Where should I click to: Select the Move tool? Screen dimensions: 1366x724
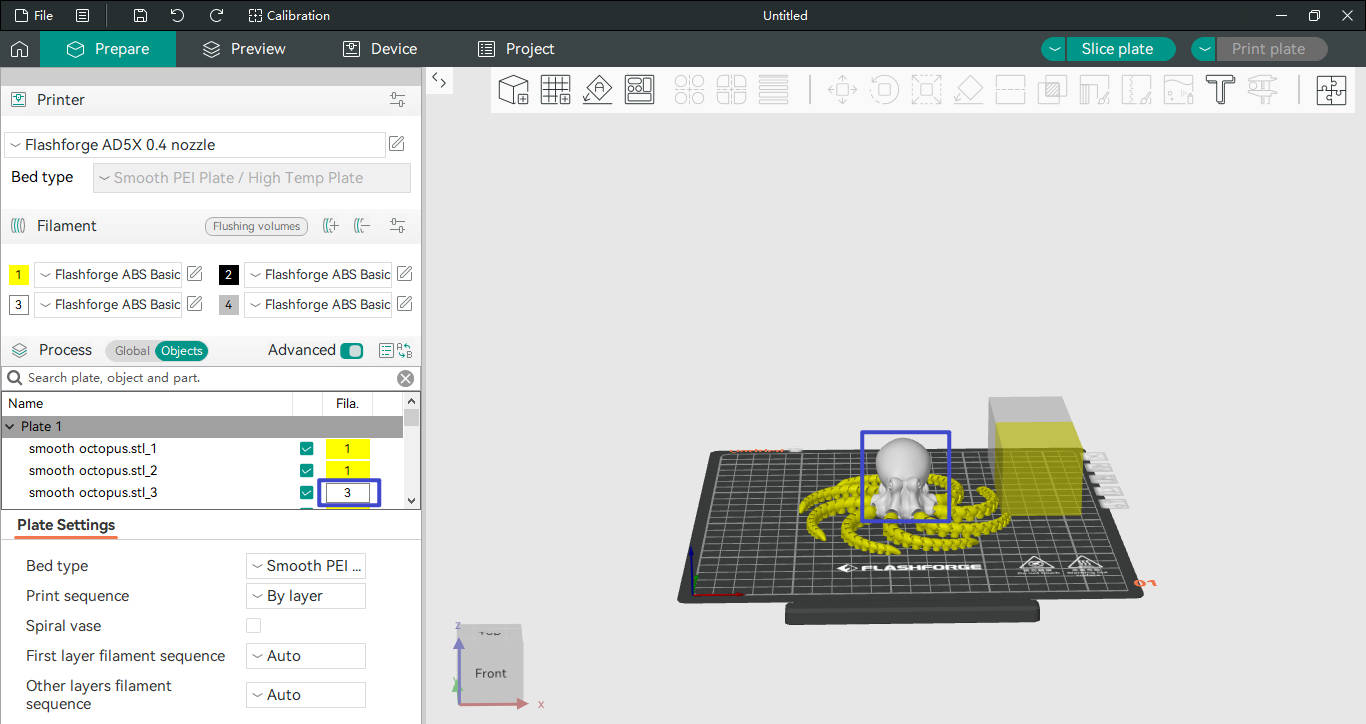point(842,90)
